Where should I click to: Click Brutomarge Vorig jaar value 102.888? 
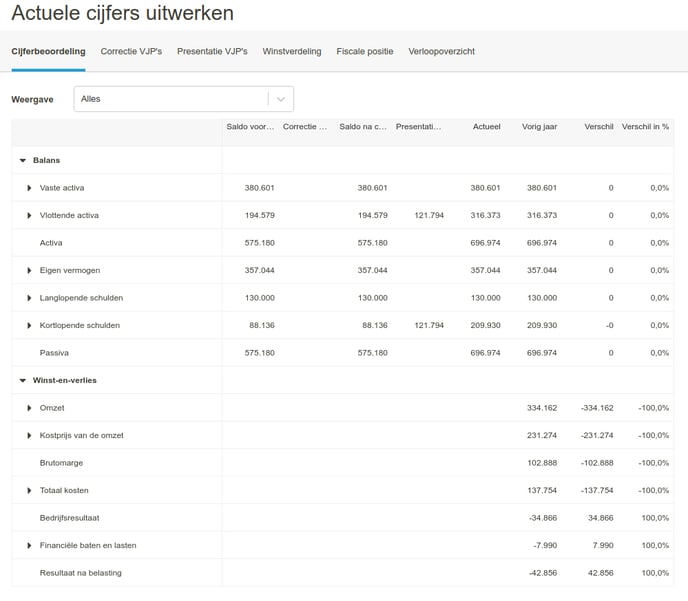542,463
